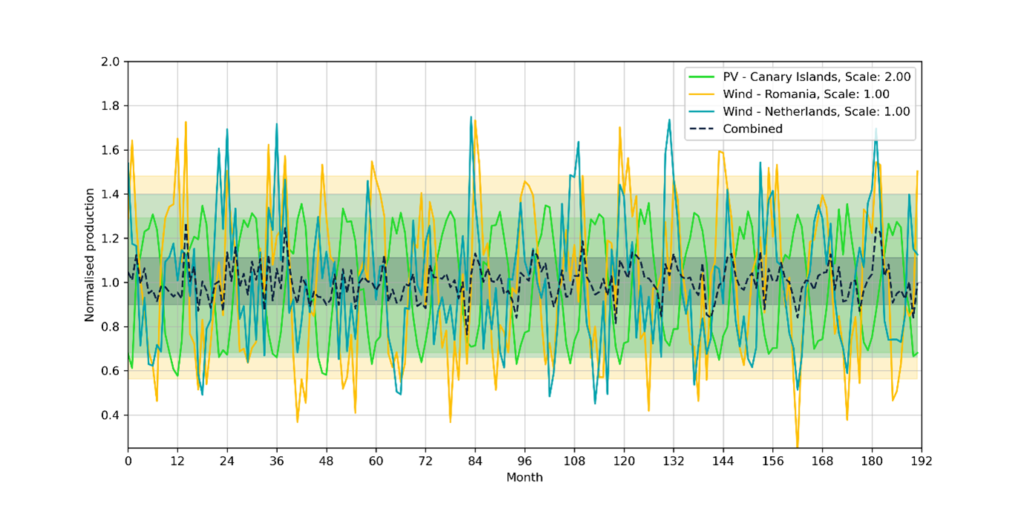Click the x-axis tick label 48

[x=326, y=462]
